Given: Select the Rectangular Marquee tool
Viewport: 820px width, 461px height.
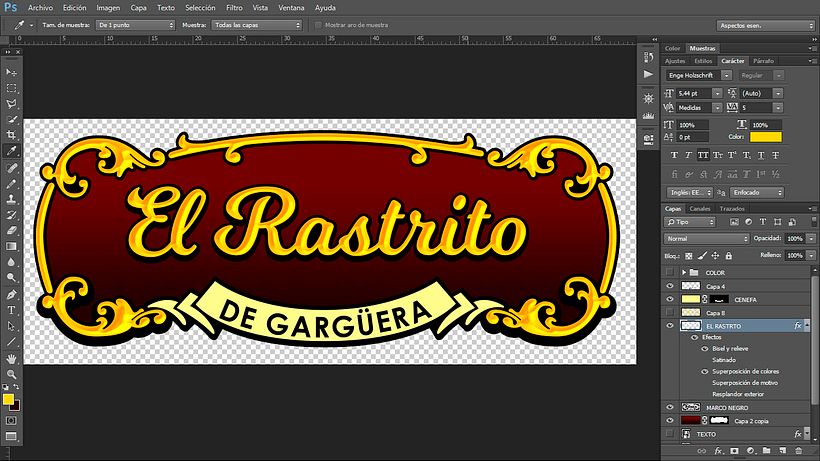Looking at the screenshot, I should click(x=11, y=88).
